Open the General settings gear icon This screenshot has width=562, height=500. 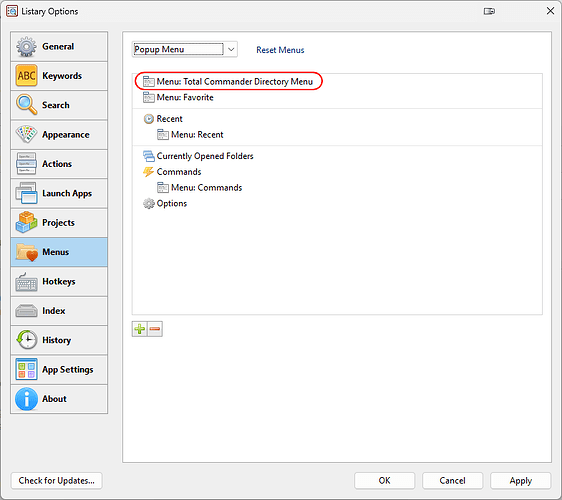[x=26, y=47]
